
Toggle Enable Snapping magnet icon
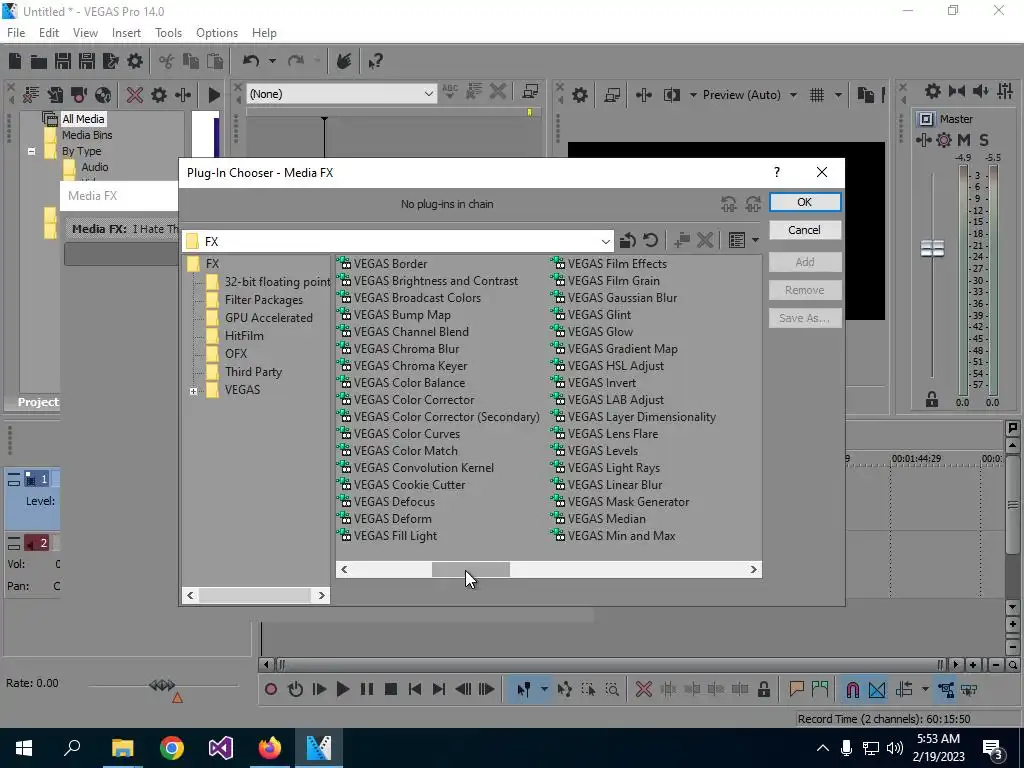[x=852, y=690]
